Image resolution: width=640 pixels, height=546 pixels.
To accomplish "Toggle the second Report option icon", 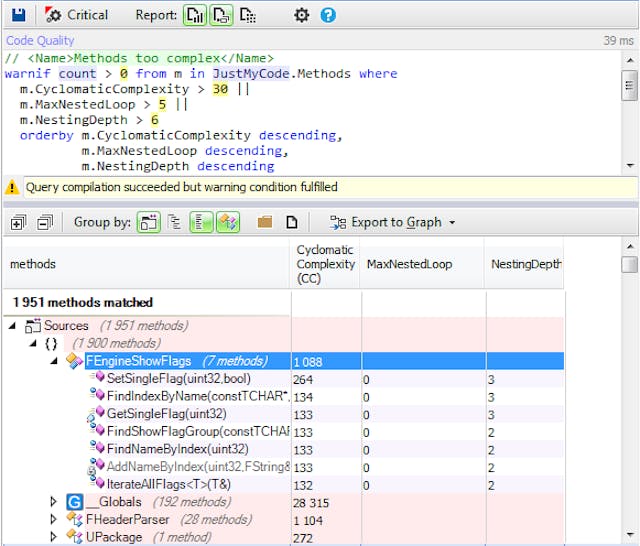I will point(221,15).
